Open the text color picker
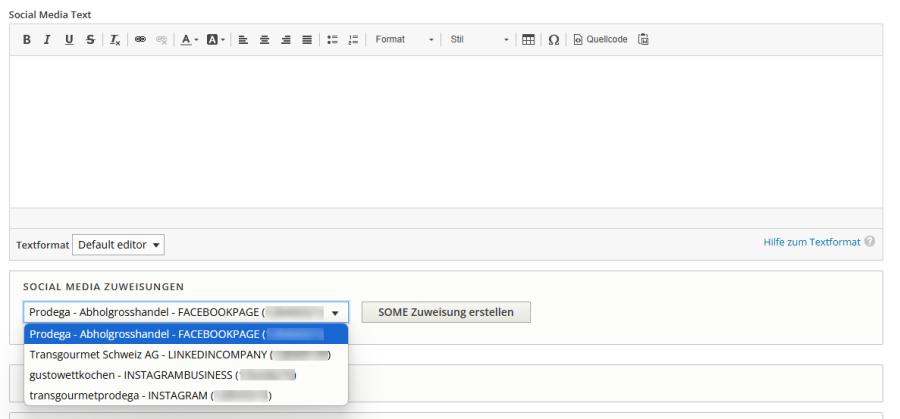This screenshot has height=419, width=900. [x=189, y=40]
